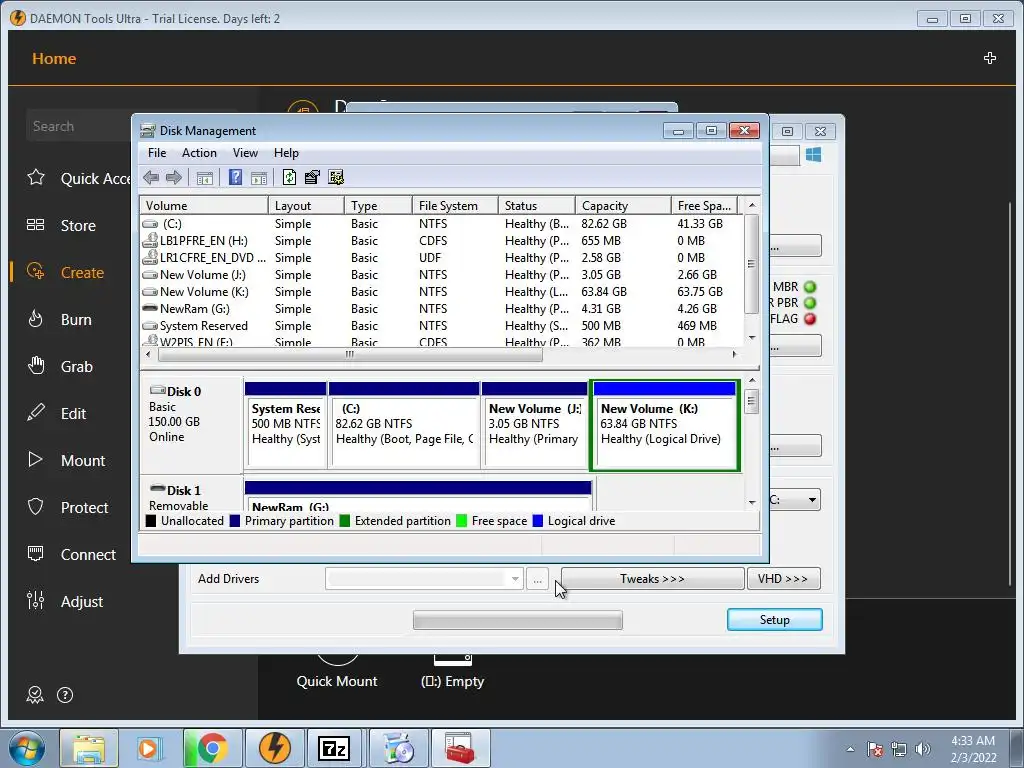Open Help via the blue question mark icon
The image size is (1024, 768).
tap(235, 177)
